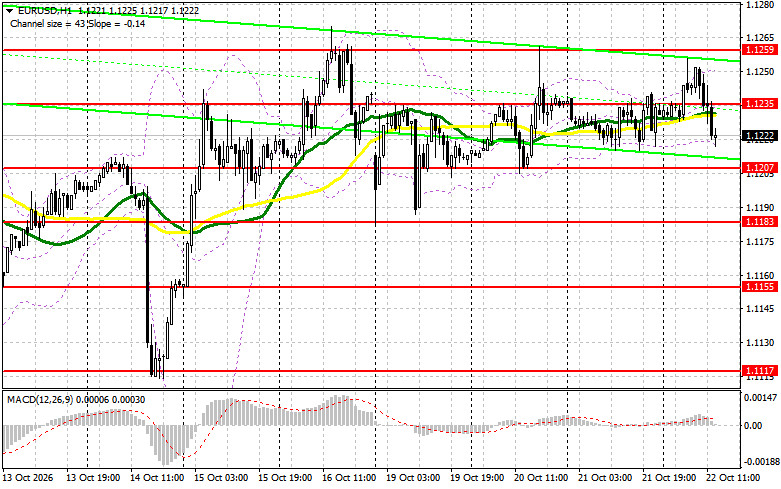Click the 19 Oct 19:00 time label
The height and width of the screenshot is (489, 781).
477,478
